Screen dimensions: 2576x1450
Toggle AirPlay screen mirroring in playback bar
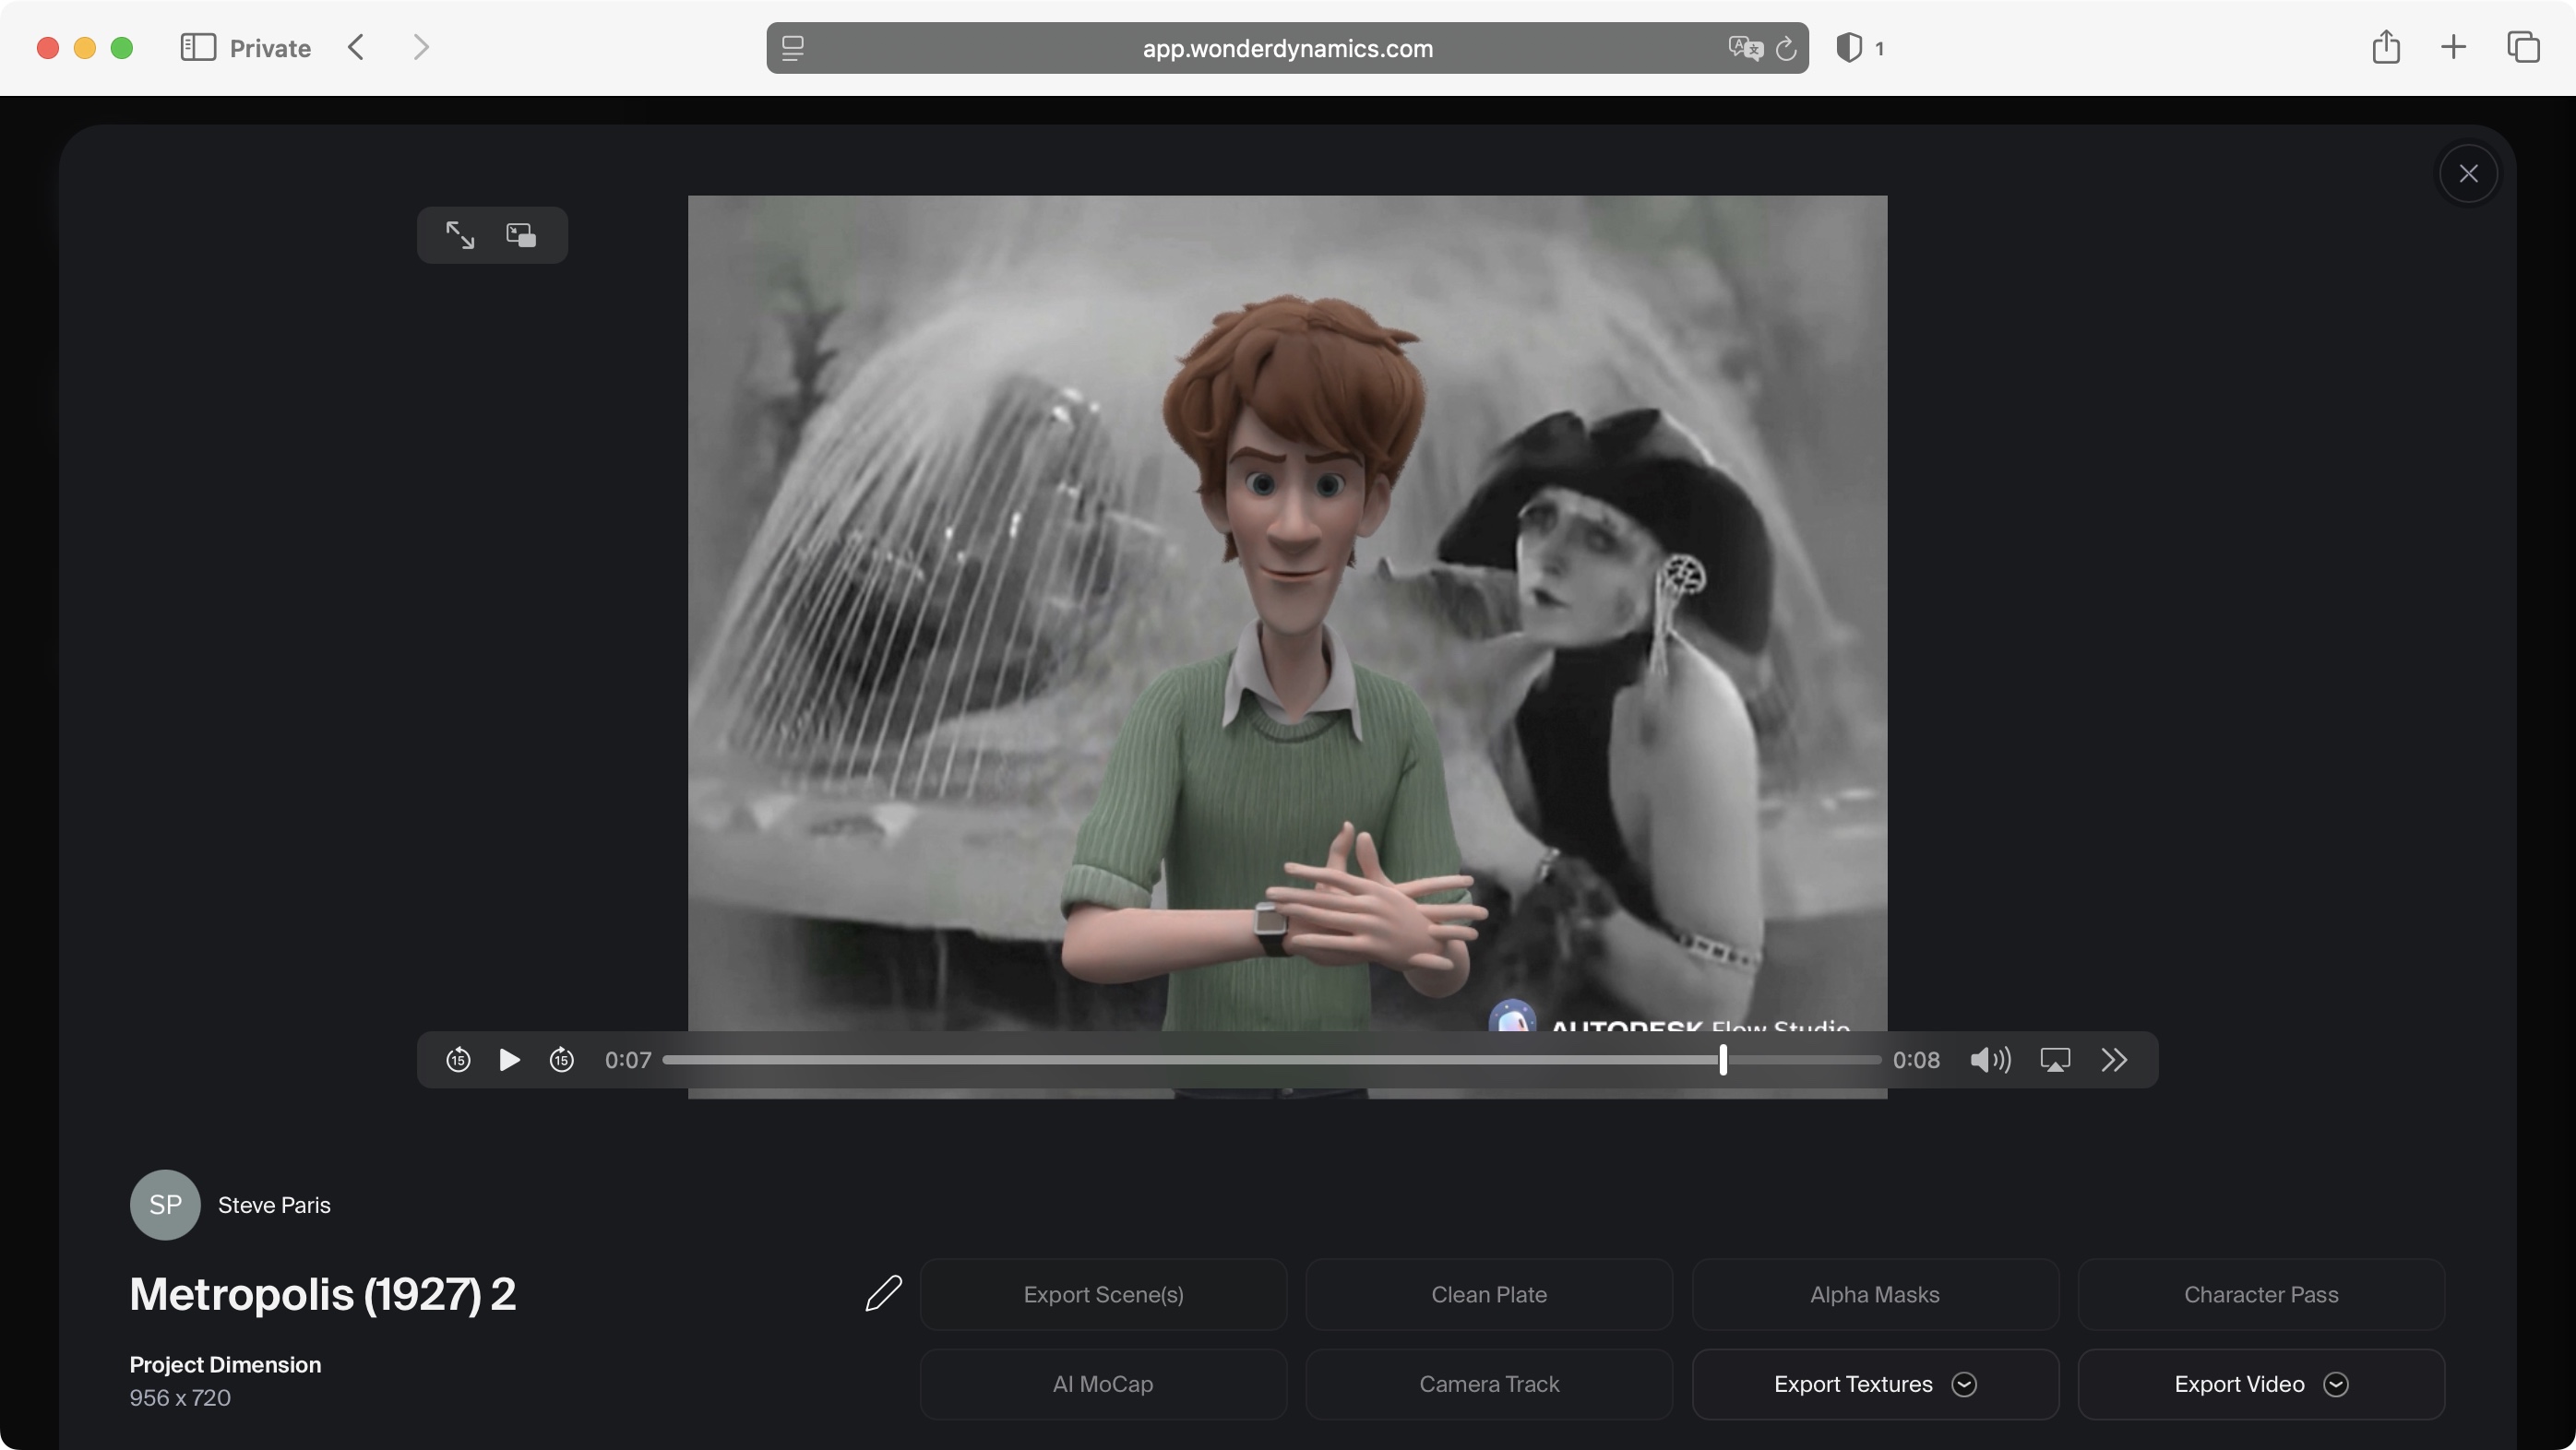2055,1060
